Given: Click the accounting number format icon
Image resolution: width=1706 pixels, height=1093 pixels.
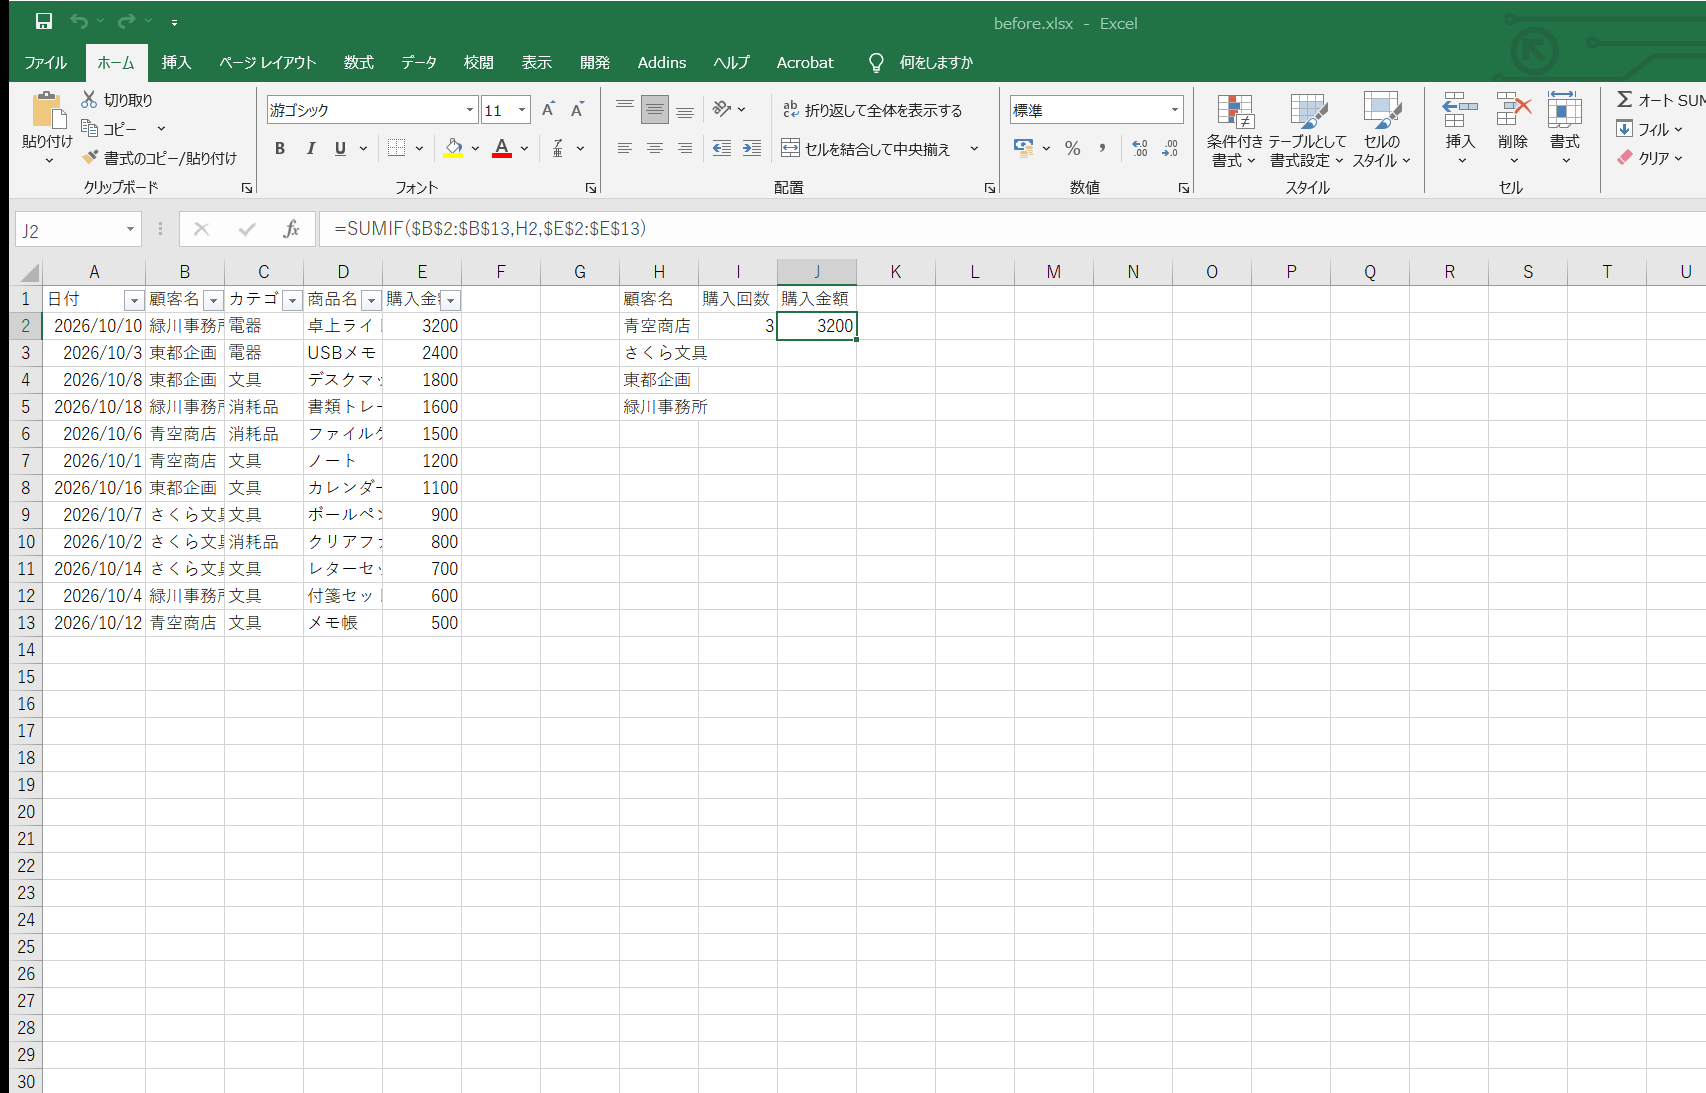Looking at the screenshot, I should pos(1023,148).
